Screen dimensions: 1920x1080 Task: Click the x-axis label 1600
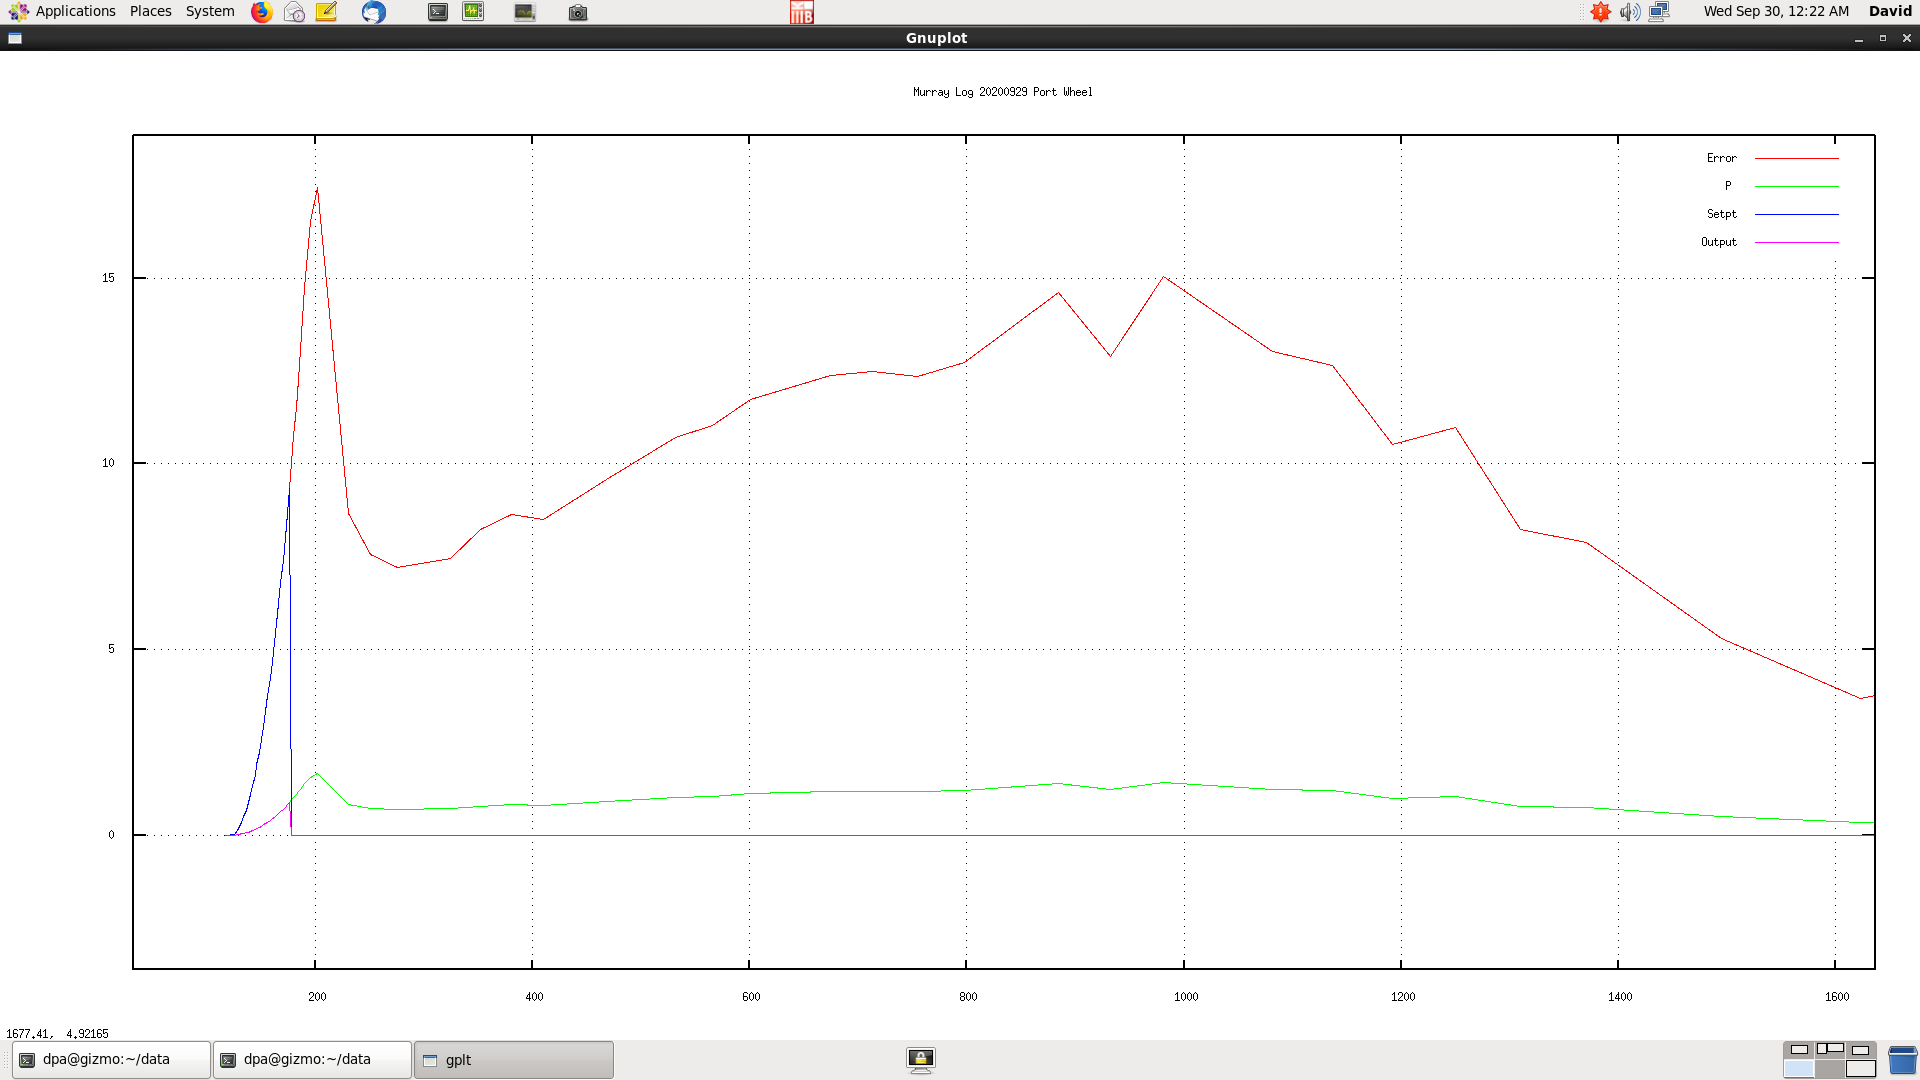(1837, 997)
